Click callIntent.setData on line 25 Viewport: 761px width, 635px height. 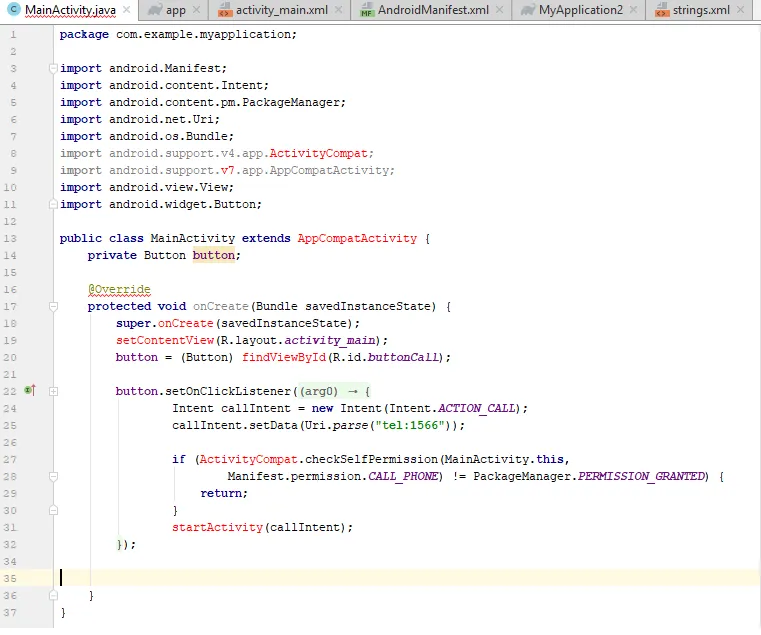coord(235,425)
